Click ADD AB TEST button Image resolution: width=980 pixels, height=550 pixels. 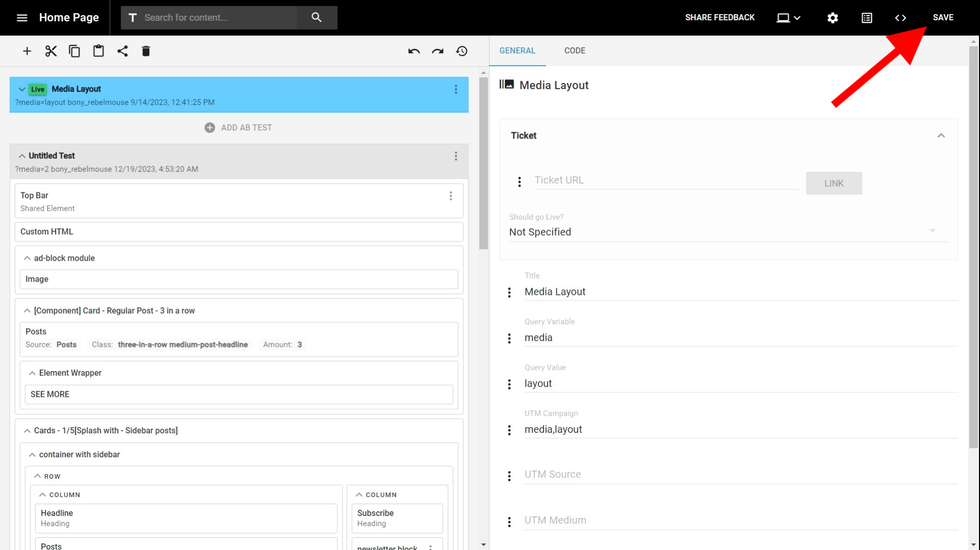[x=238, y=128]
